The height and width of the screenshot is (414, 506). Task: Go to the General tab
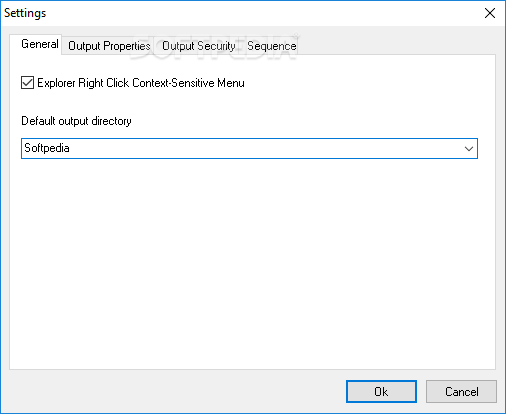click(40, 44)
